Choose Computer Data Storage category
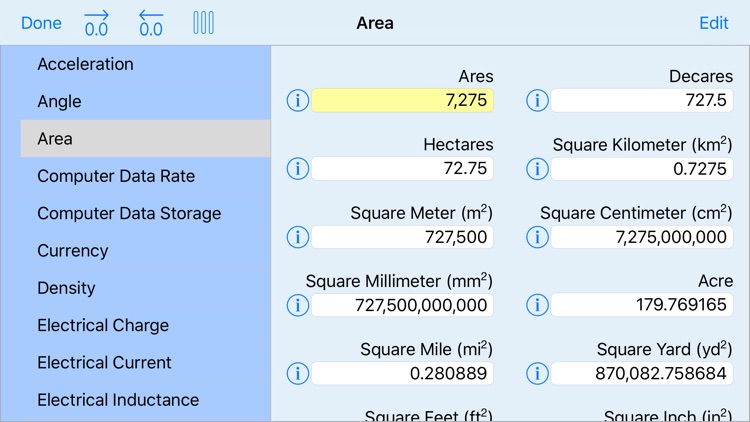 tap(145, 213)
